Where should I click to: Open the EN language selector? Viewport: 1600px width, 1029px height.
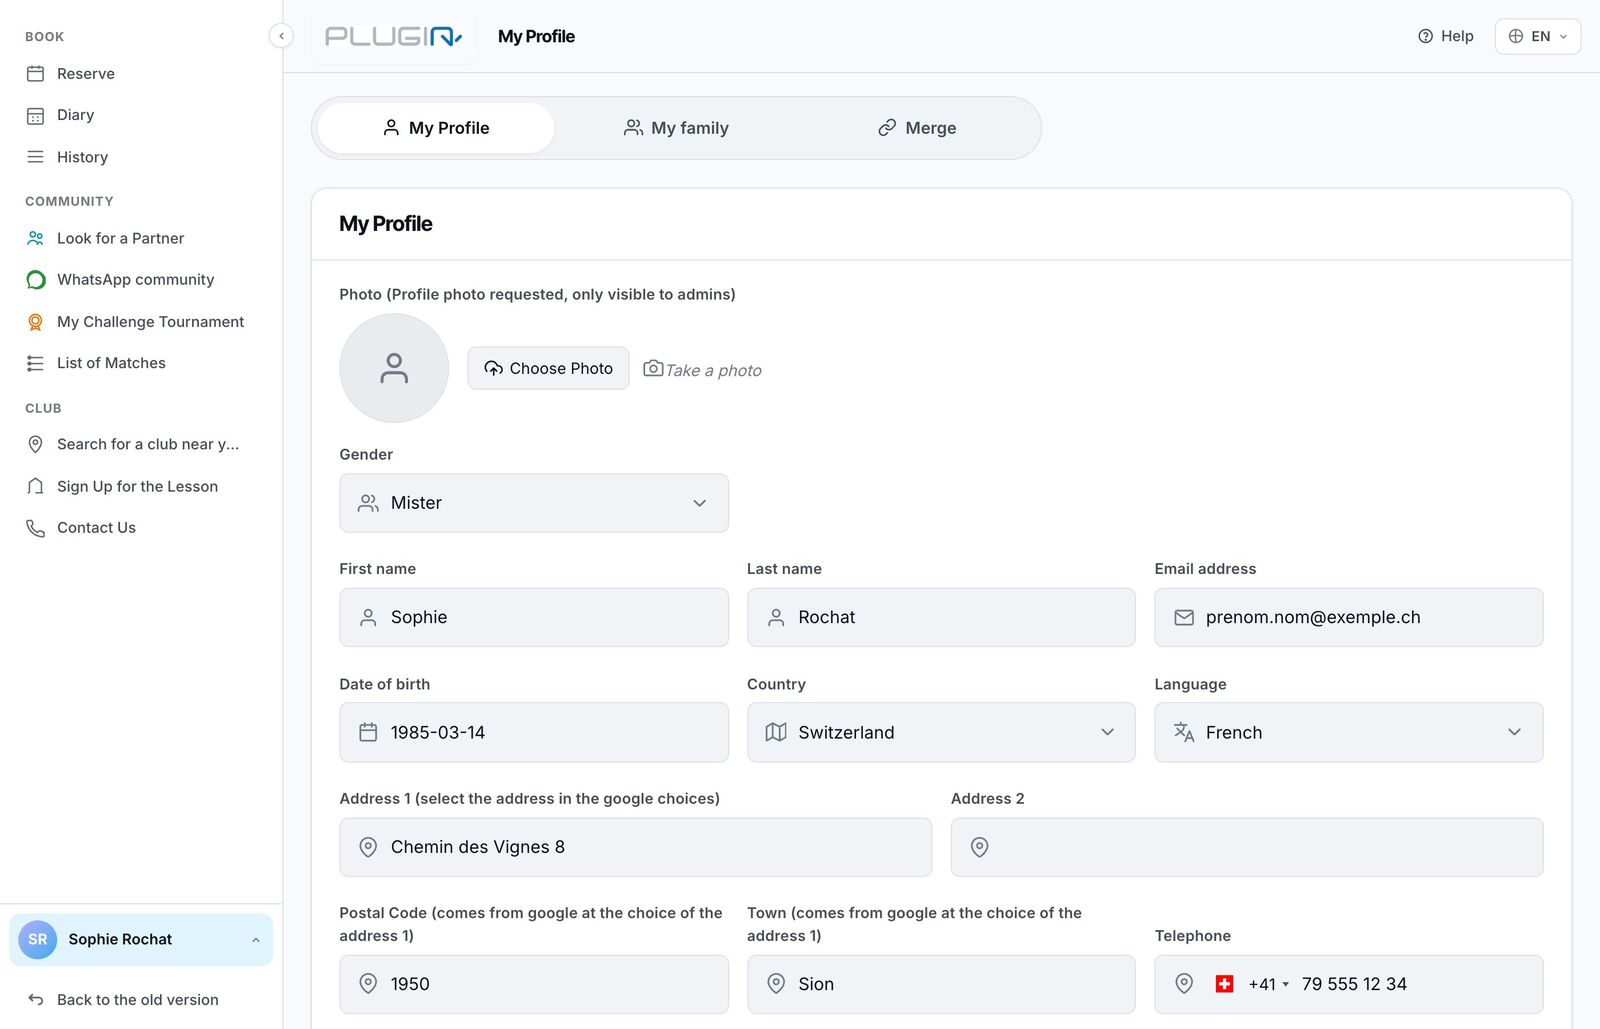tap(1538, 36)
